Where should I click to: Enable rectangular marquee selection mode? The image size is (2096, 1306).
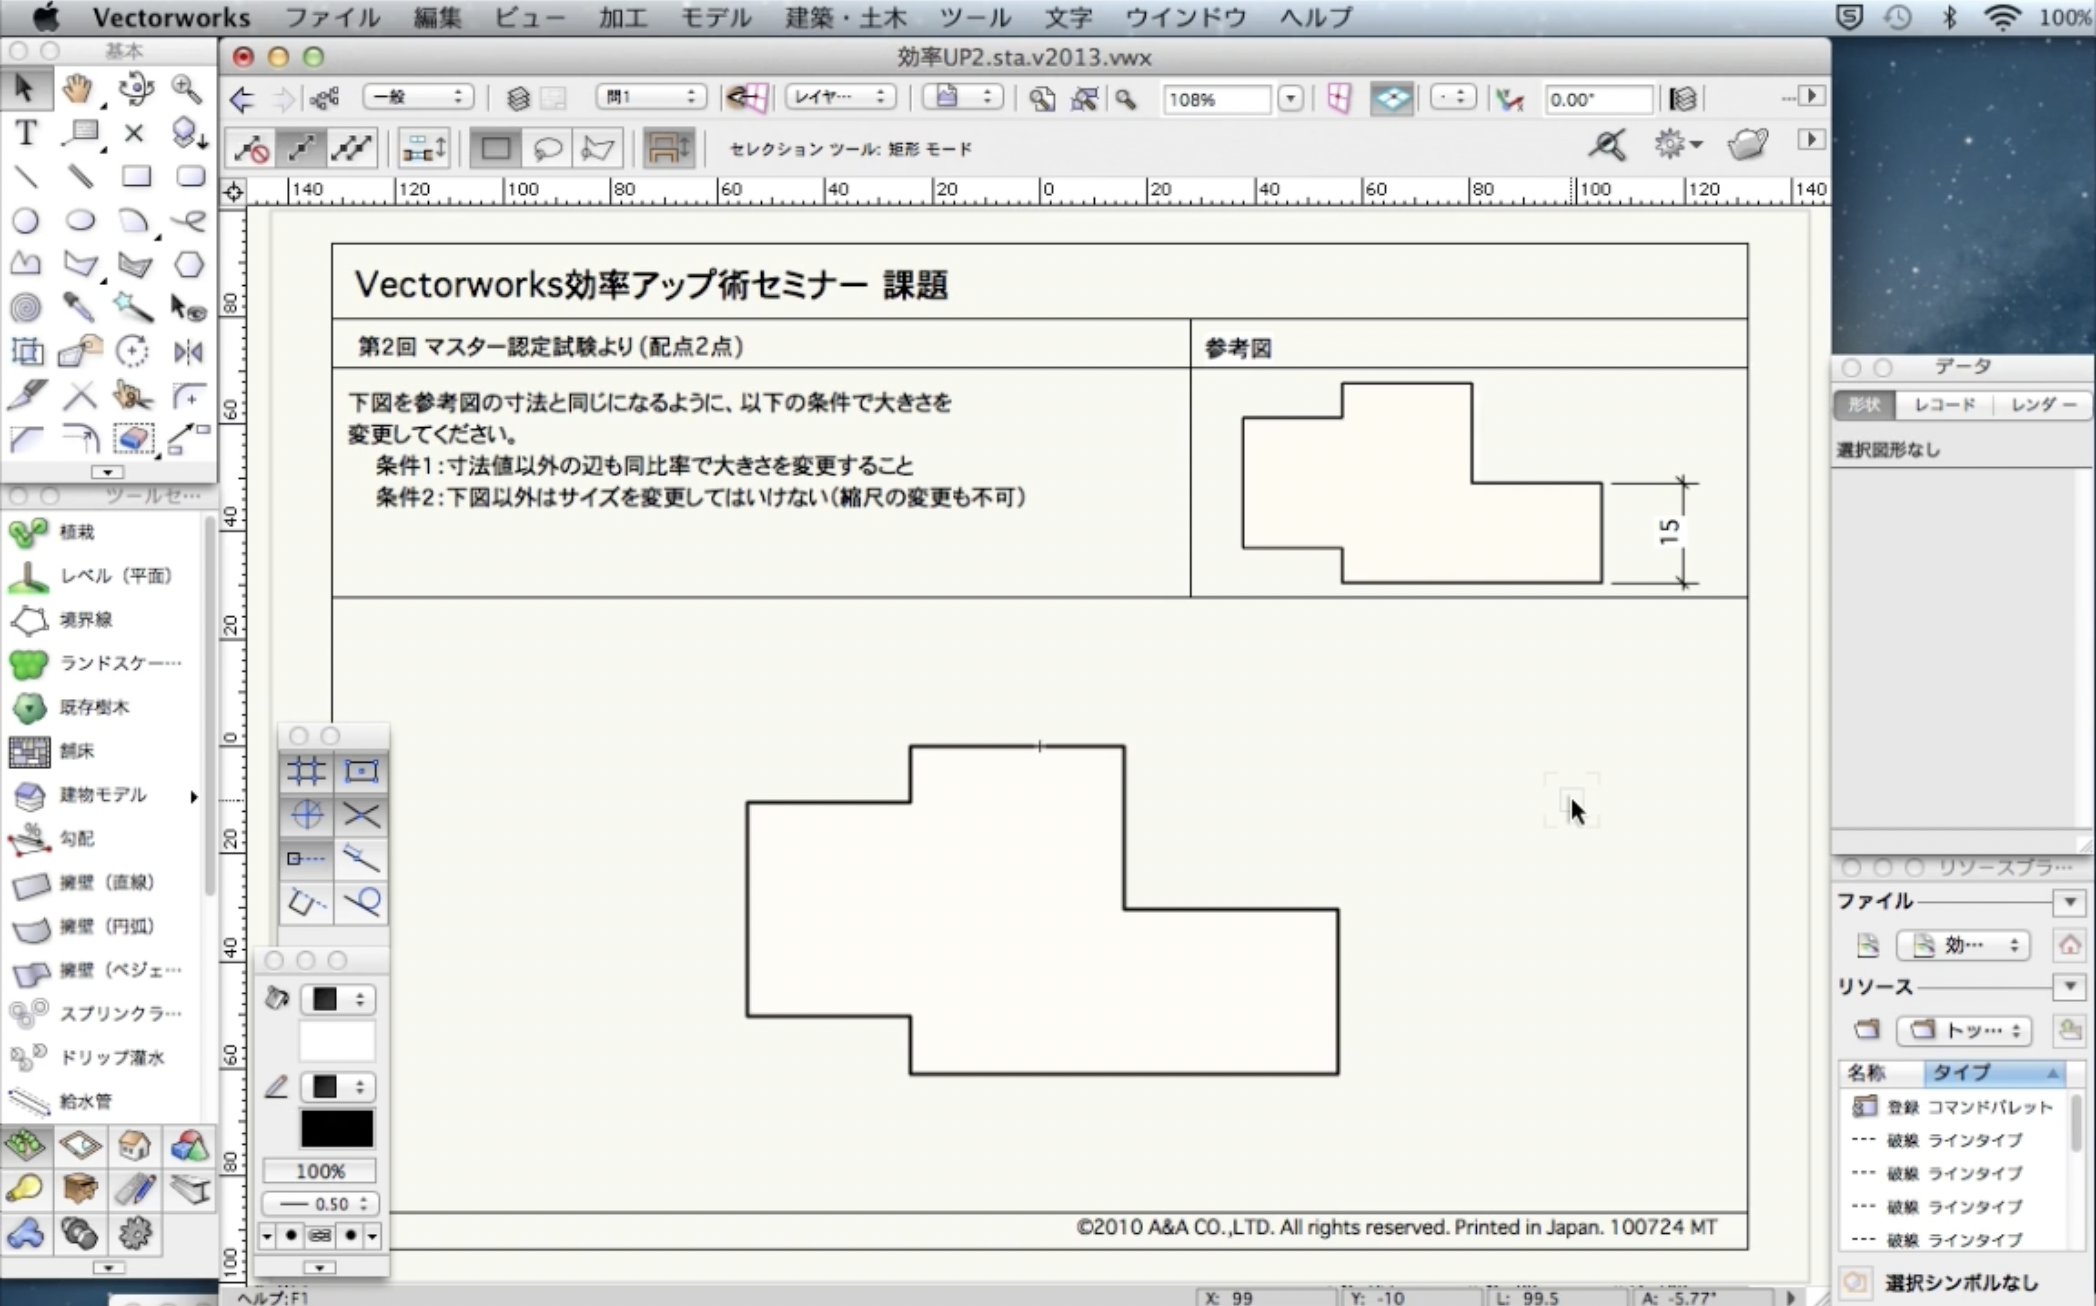pos(496,149)
